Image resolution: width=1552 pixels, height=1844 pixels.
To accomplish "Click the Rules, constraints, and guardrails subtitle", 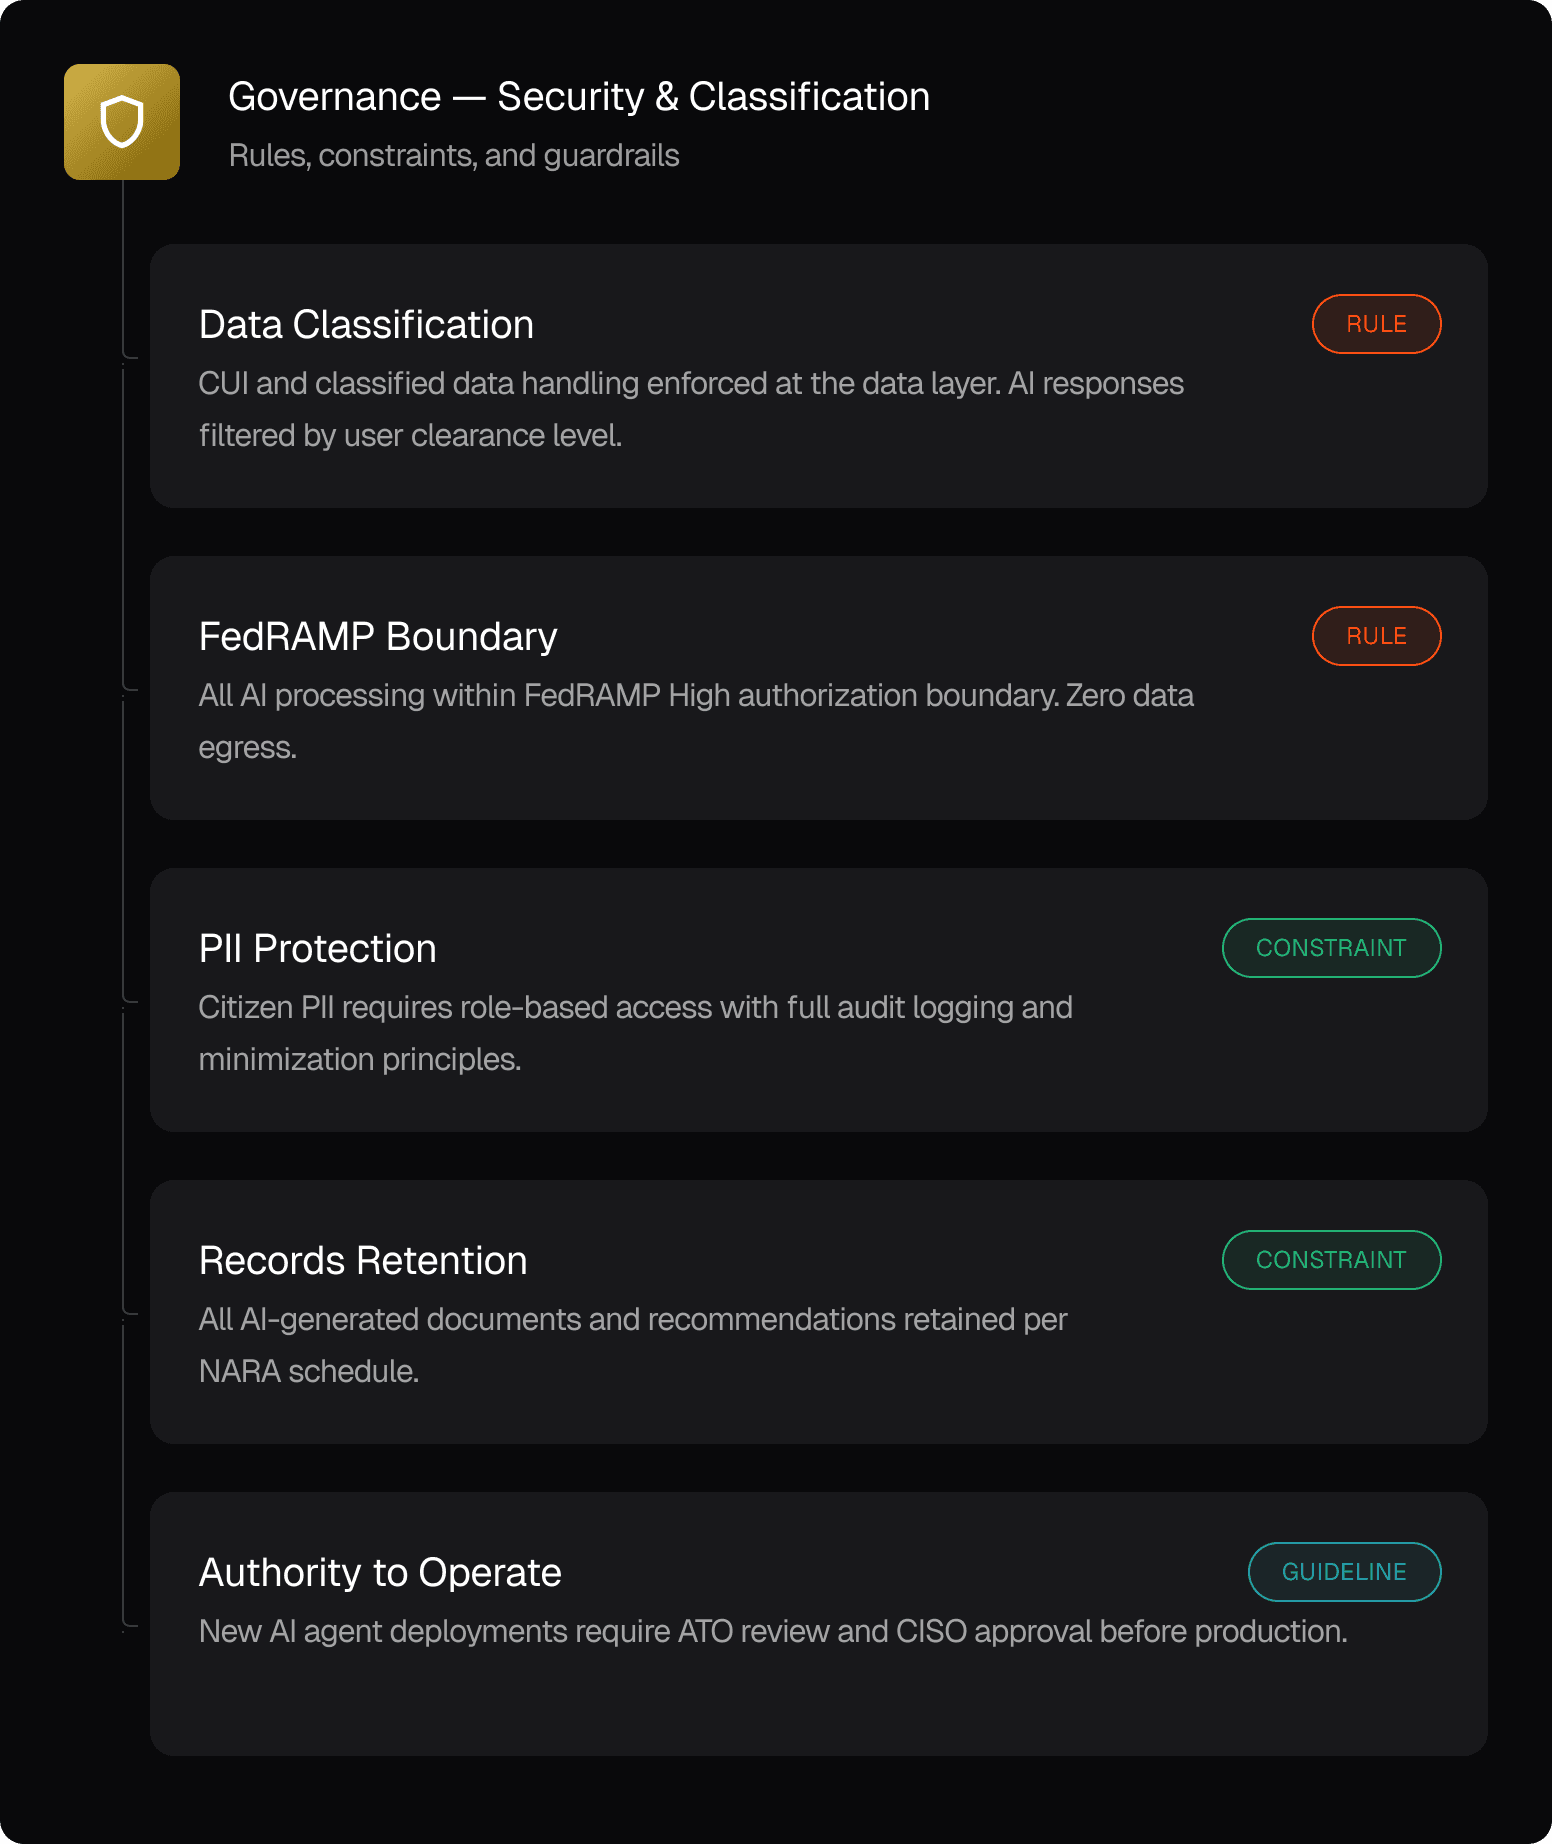I will (454, 156).
